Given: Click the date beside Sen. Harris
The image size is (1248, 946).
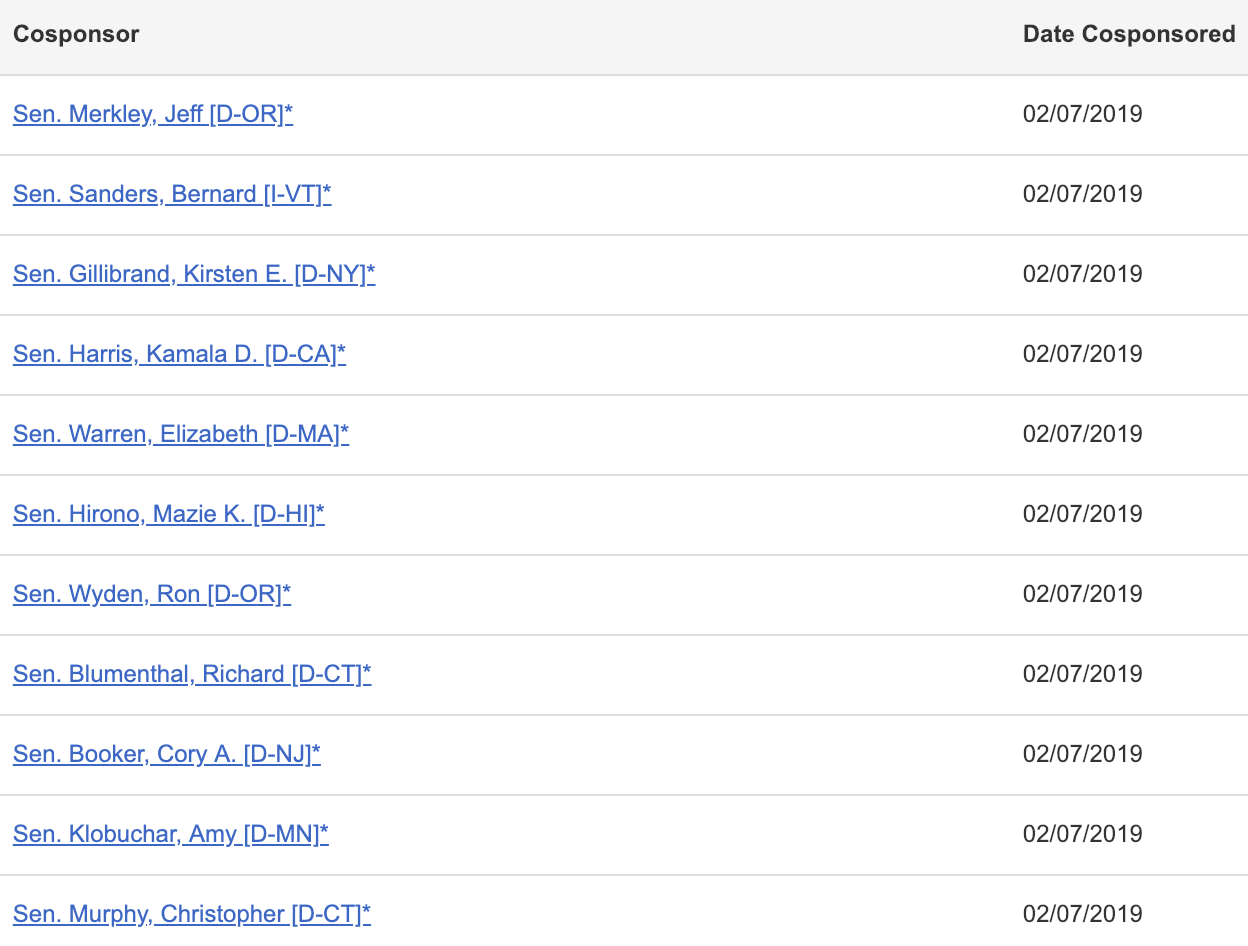Looking at the screenshot, I should [1082, 354].
